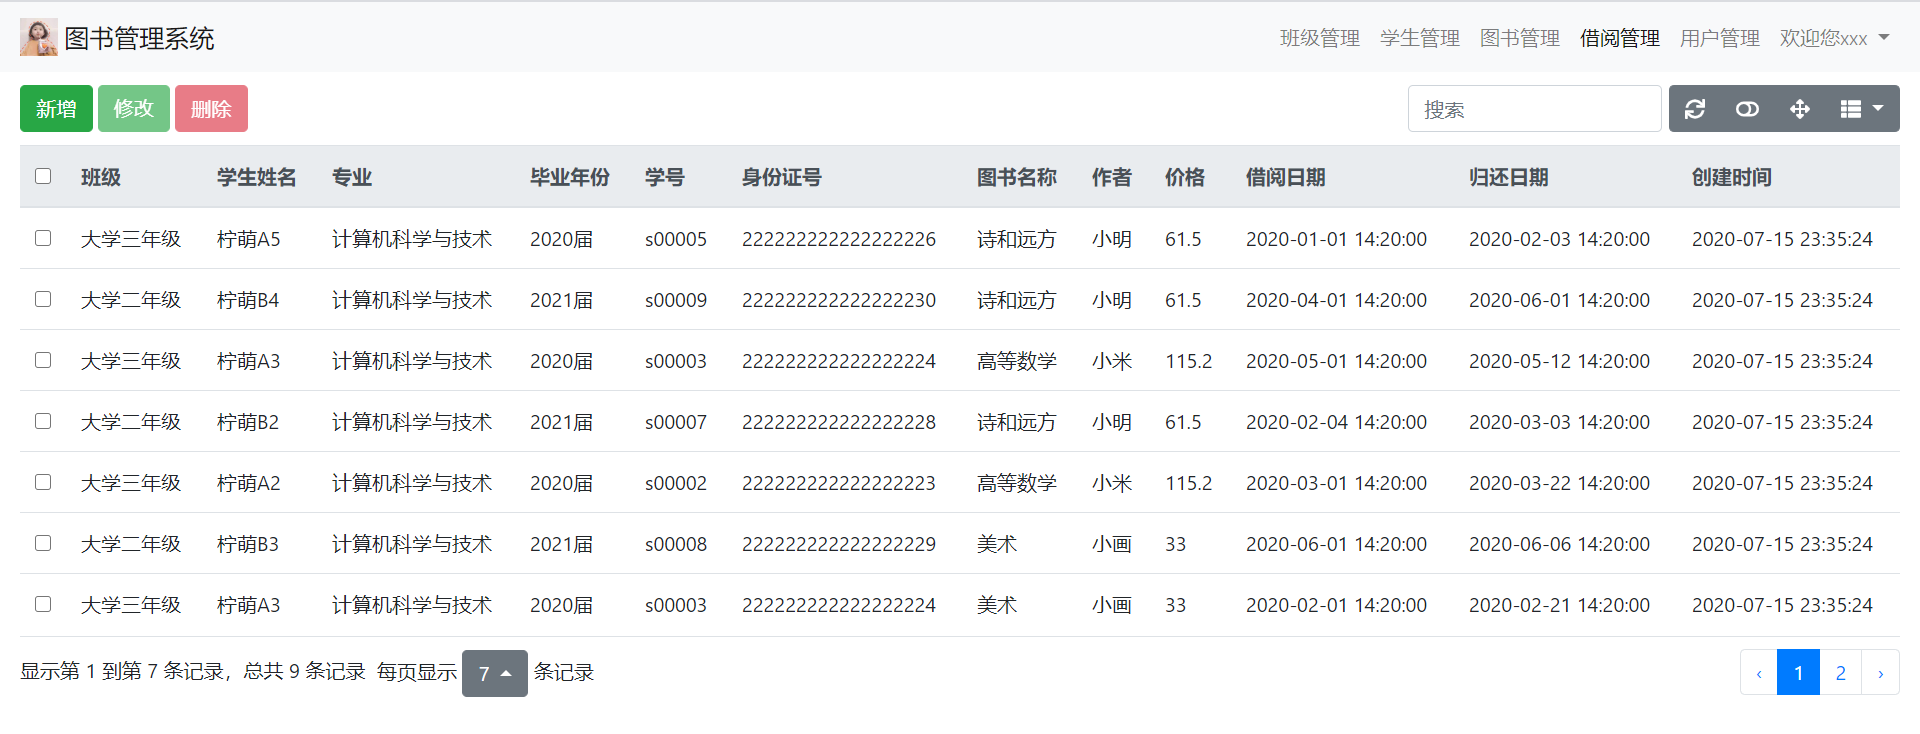This screenshot has height=734, width=1920.
Task: Click the 借阅日期 column header
Action: tap(1286, 177)
